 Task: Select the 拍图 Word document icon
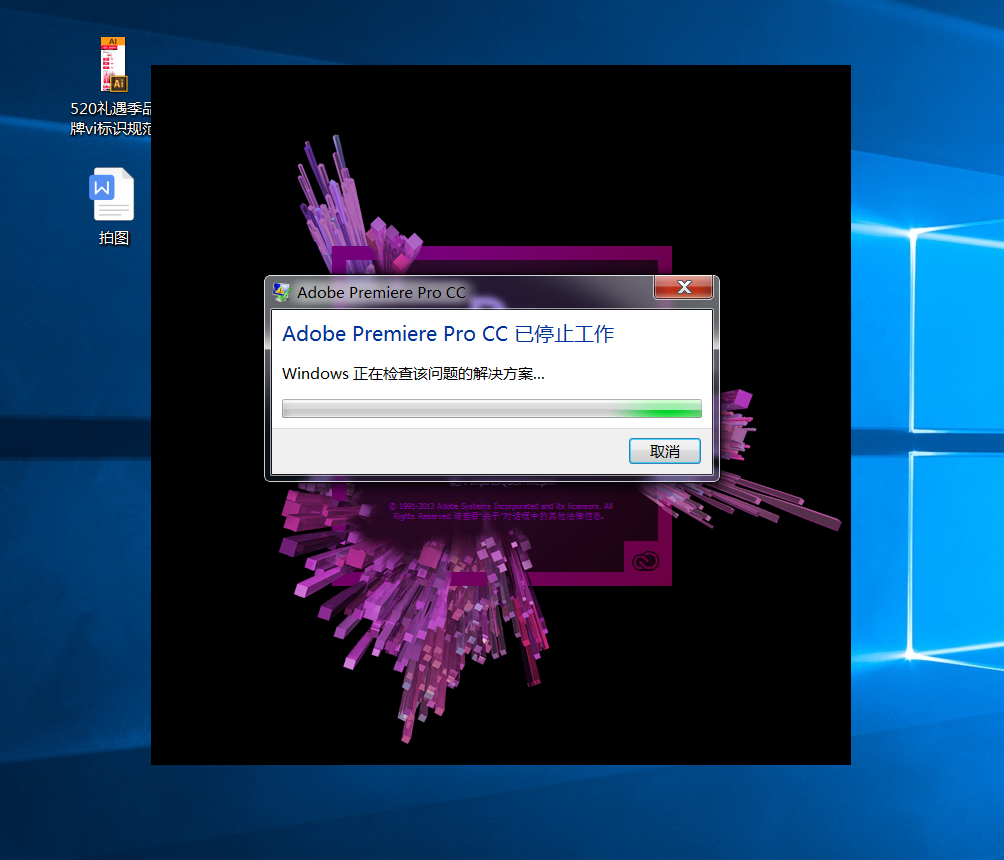pyautogui.click(x=111, y=194)
